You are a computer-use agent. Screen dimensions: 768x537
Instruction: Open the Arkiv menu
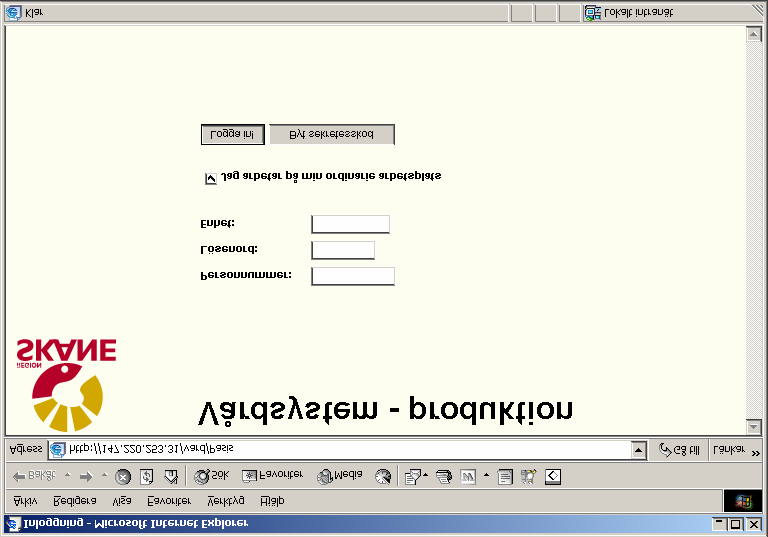point(25,501)
